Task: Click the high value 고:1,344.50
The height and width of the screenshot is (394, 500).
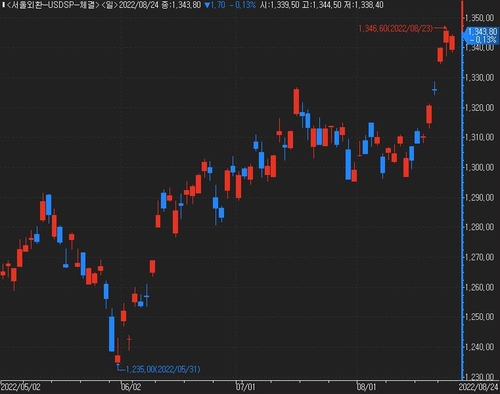Action: point(322,5)
